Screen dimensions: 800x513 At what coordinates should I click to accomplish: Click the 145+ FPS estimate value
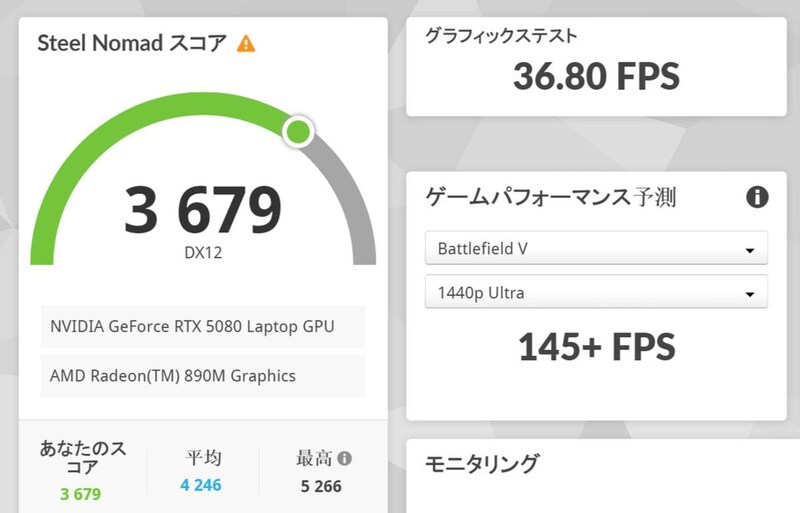(596, 347)
